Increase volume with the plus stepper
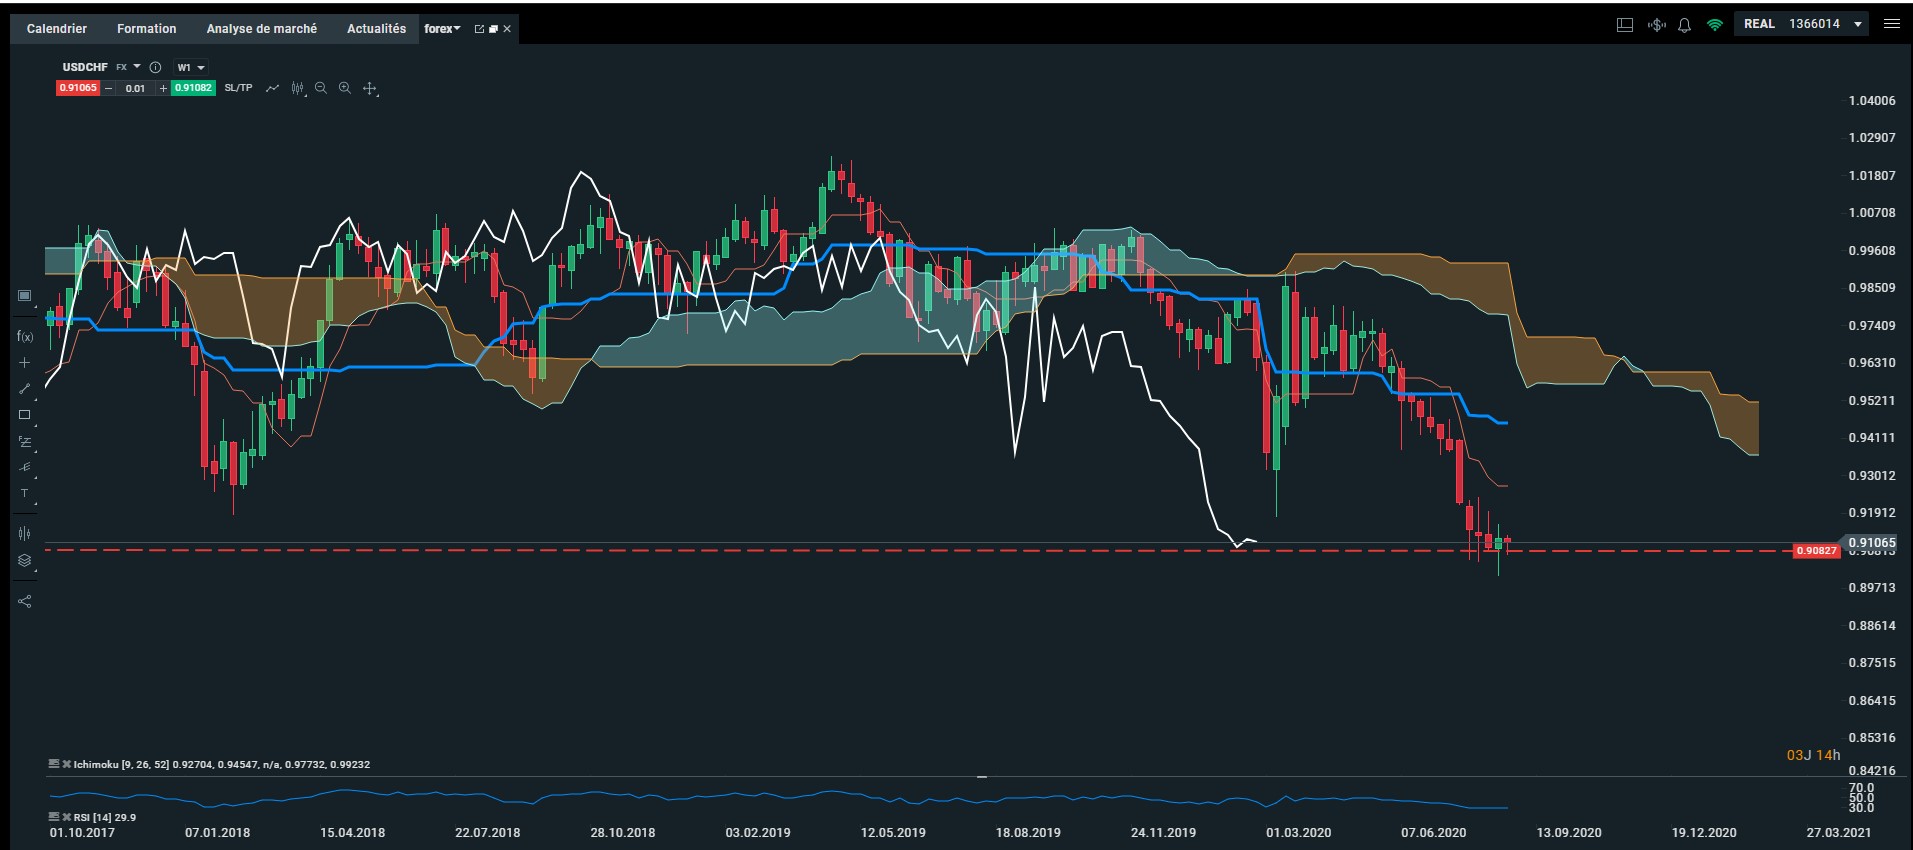 click(163, 88)
